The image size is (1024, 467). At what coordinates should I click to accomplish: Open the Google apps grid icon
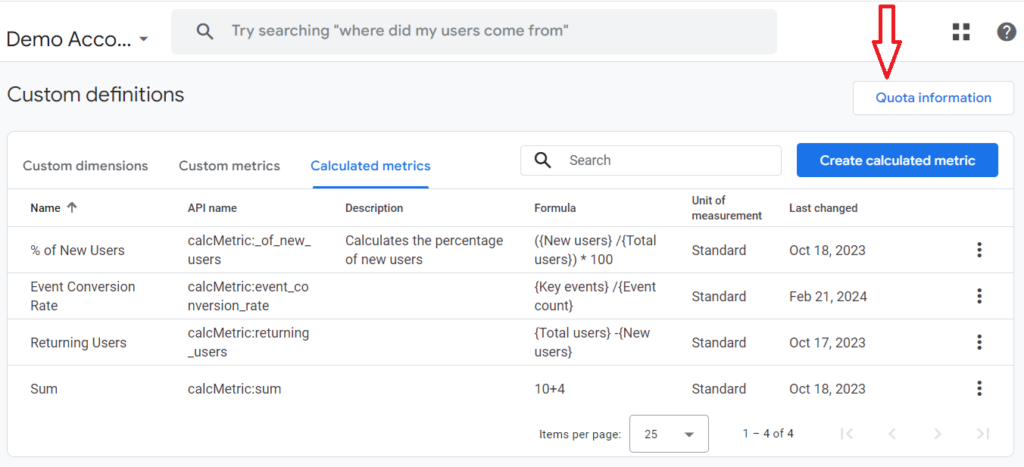click(961, 32)
